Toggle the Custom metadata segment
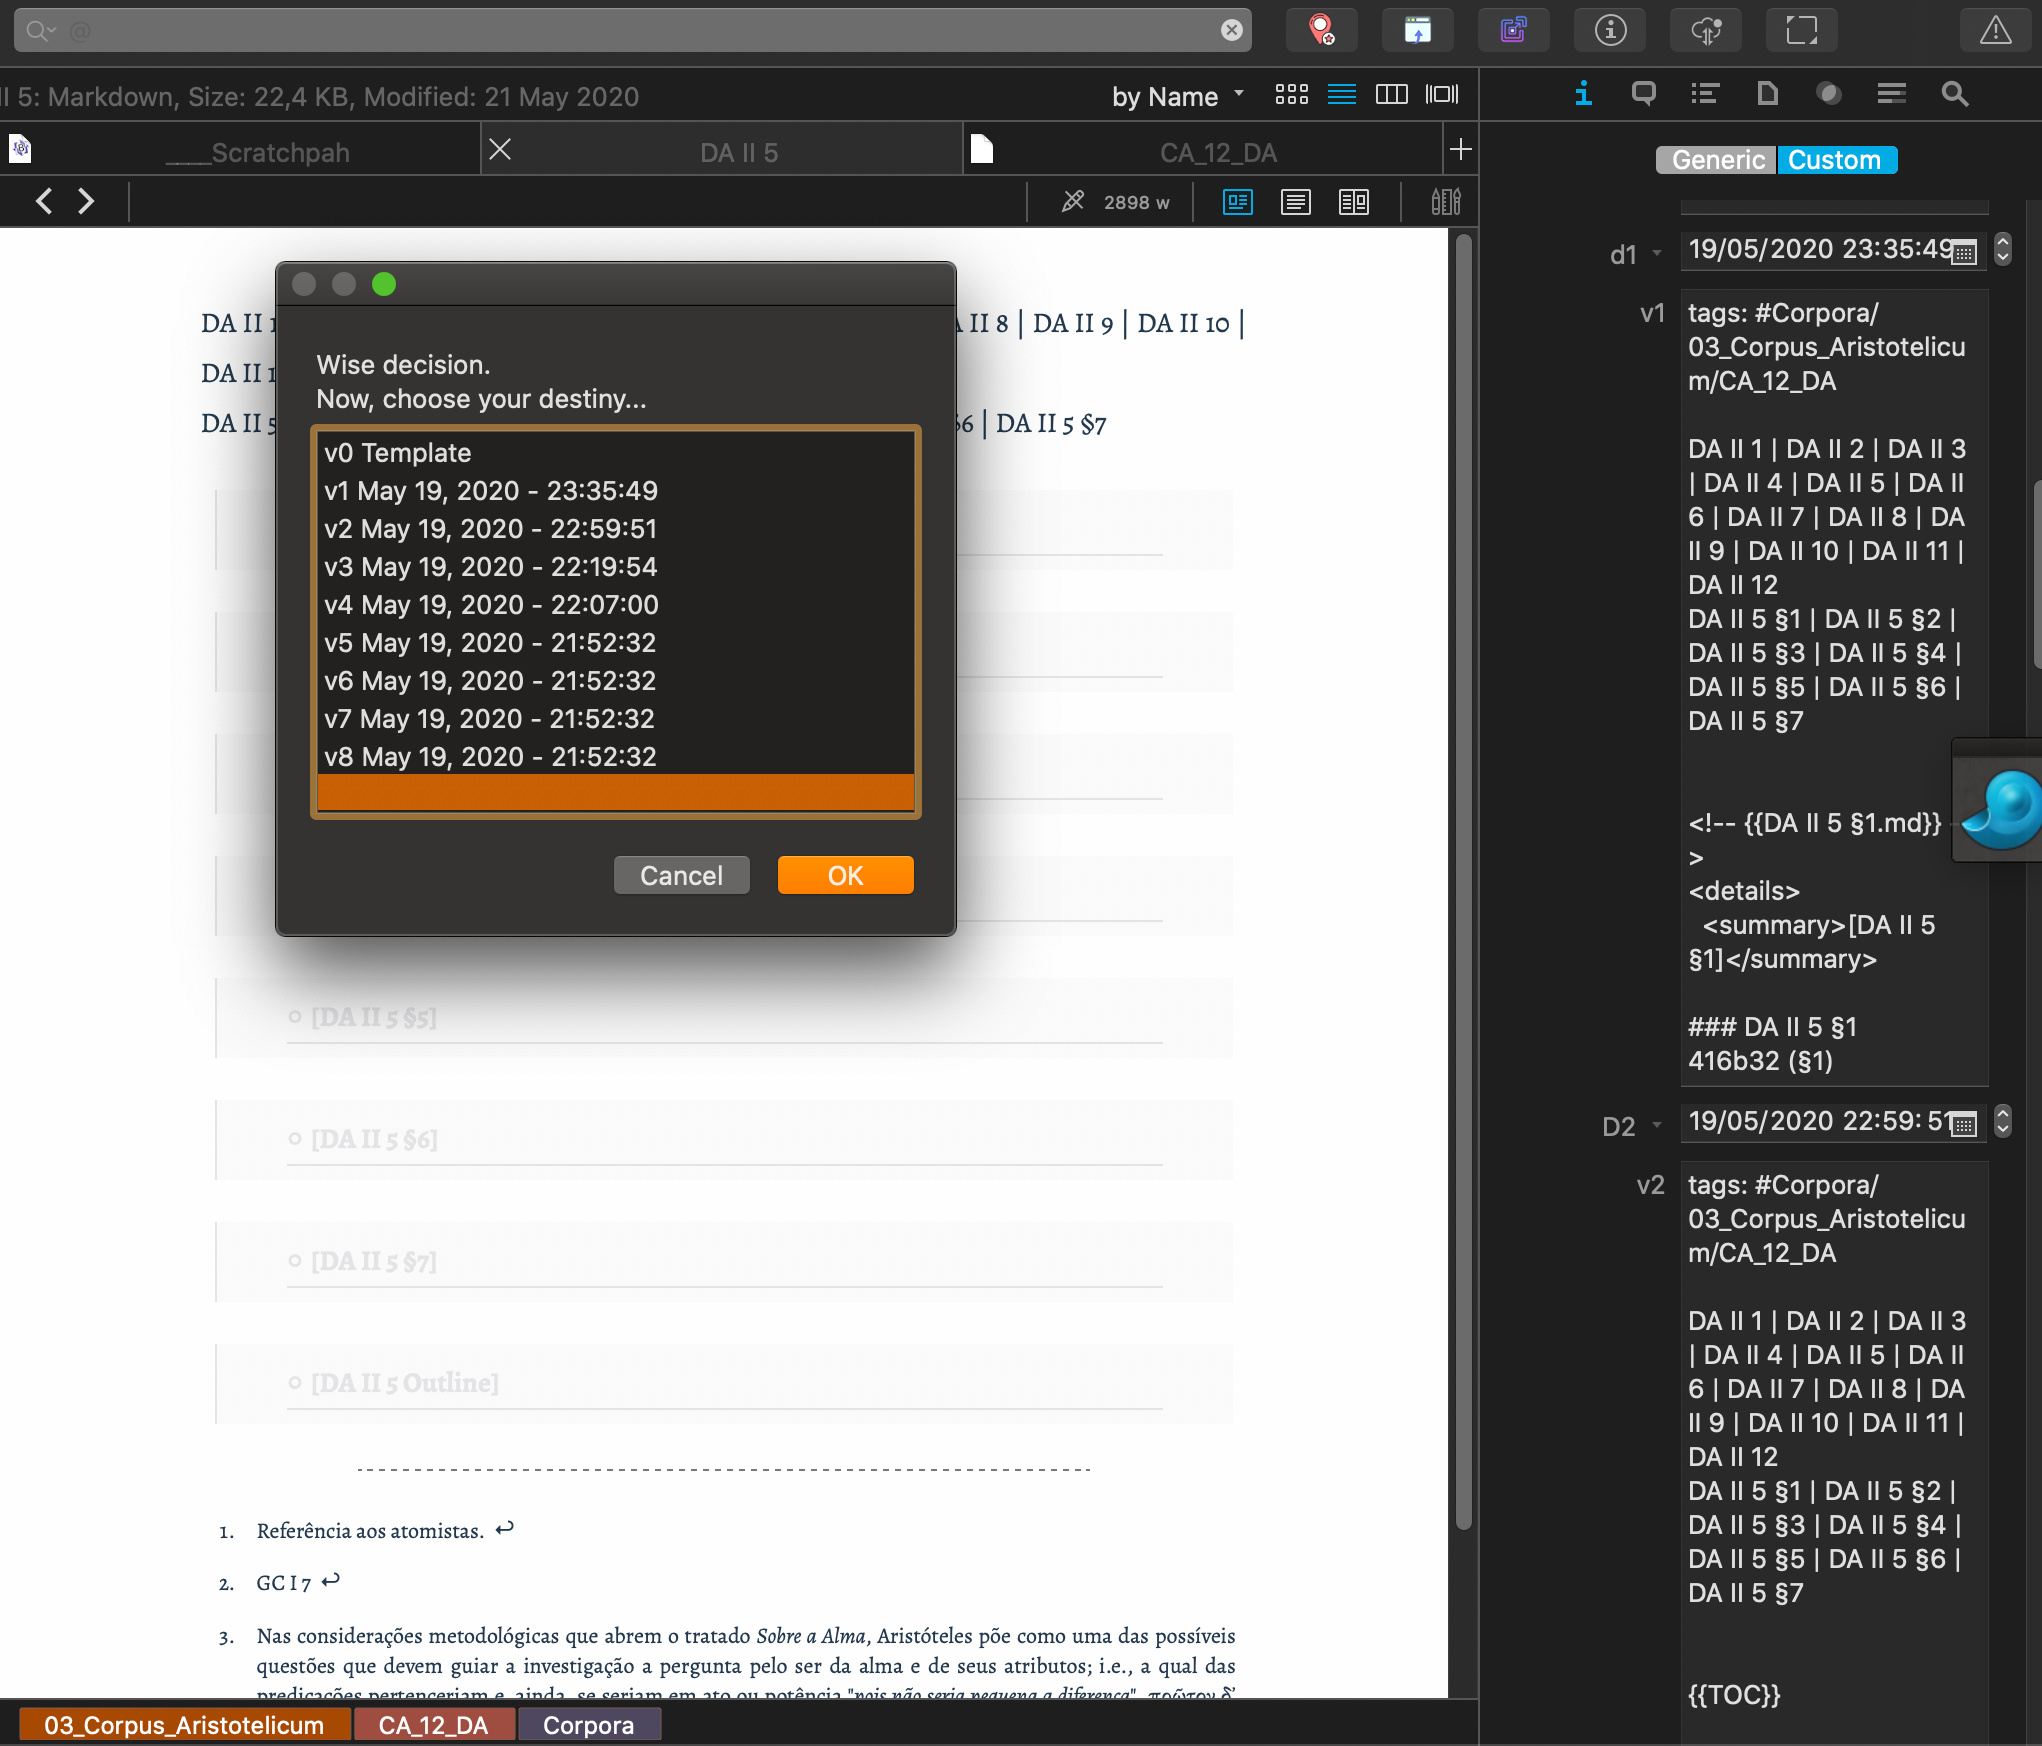Screen dimensions: 2042x1746 point(1835,160)
